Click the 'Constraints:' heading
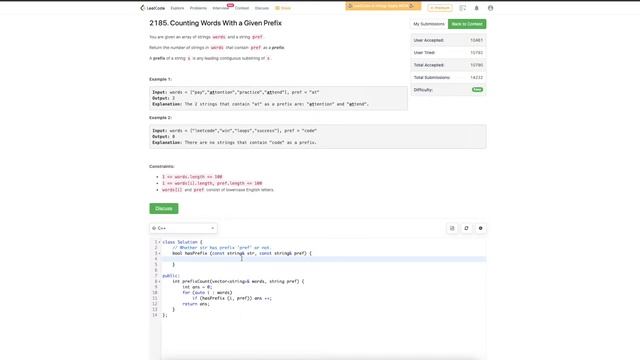 (x=162, y=167)
